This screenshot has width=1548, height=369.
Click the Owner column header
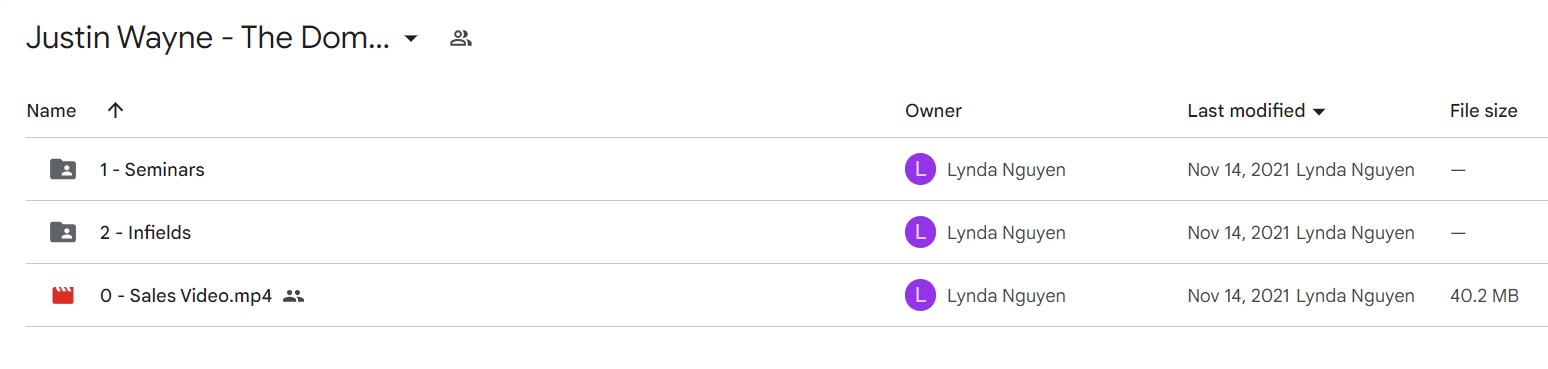pyautogui.click(x=933, y=111)
